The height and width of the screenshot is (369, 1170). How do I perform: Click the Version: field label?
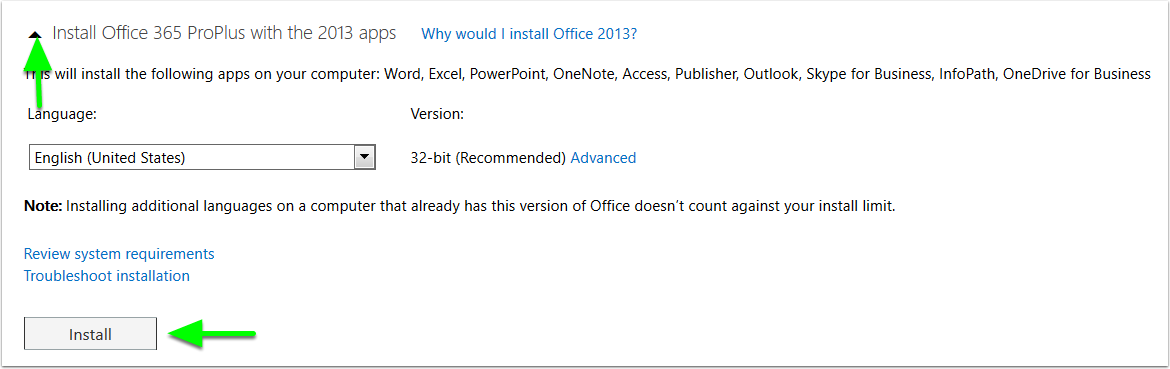(437, 114)
